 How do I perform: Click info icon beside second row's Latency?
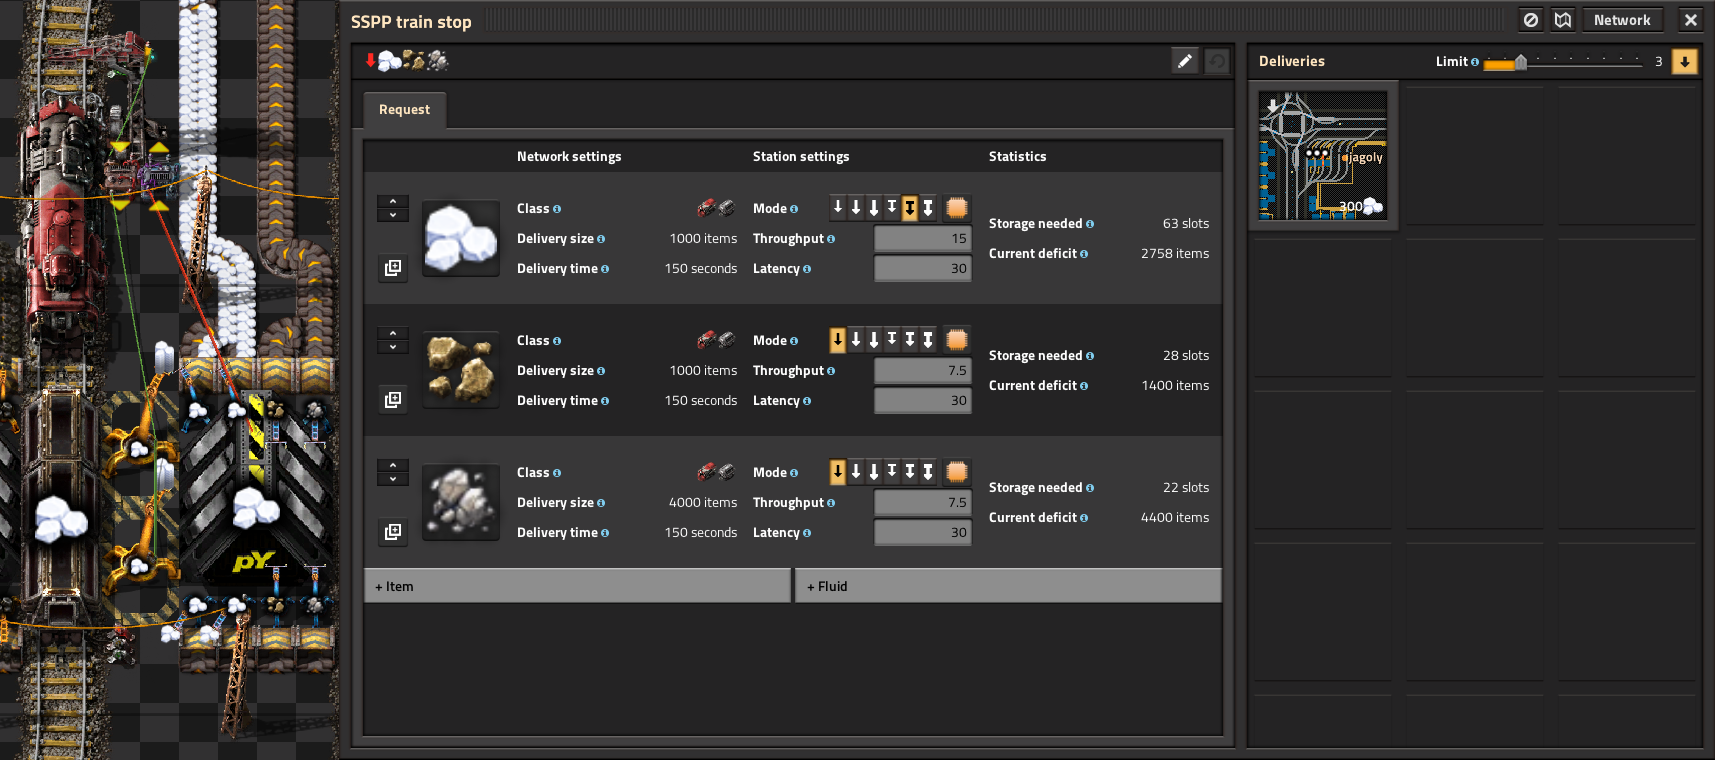(807, 401)
